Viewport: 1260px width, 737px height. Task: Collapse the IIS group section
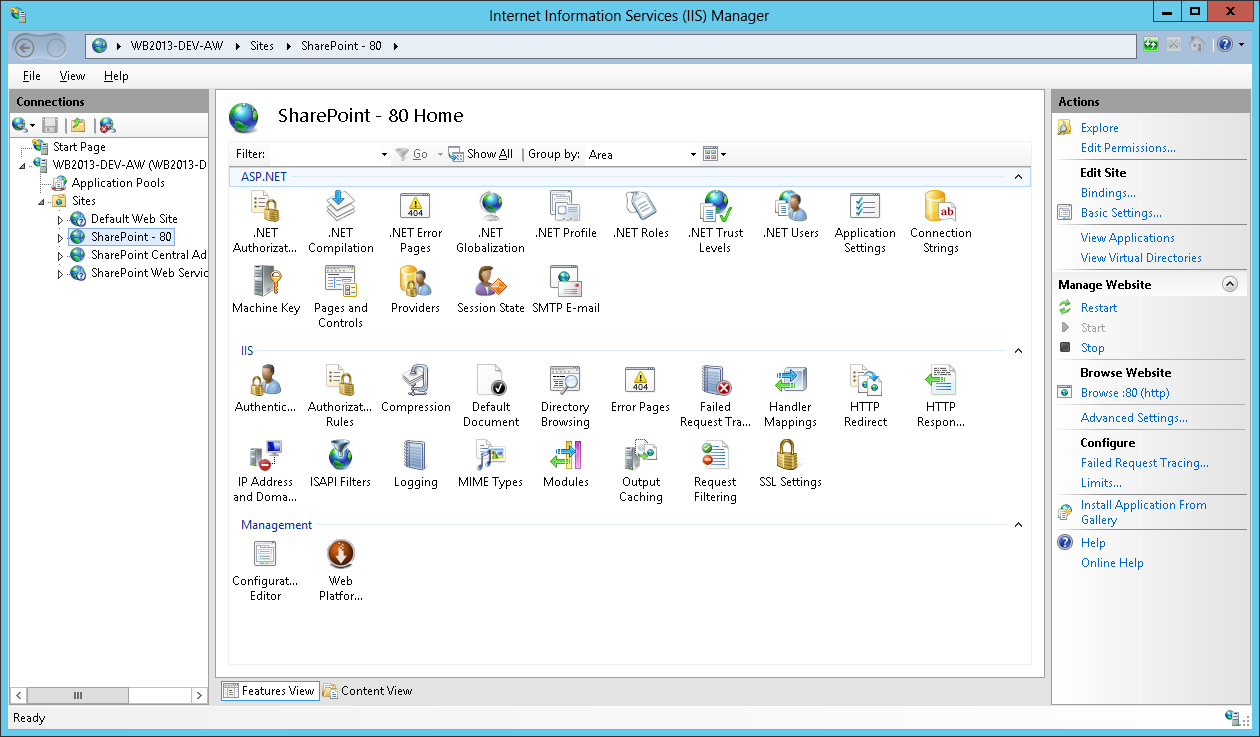[x=1019, y=352]
